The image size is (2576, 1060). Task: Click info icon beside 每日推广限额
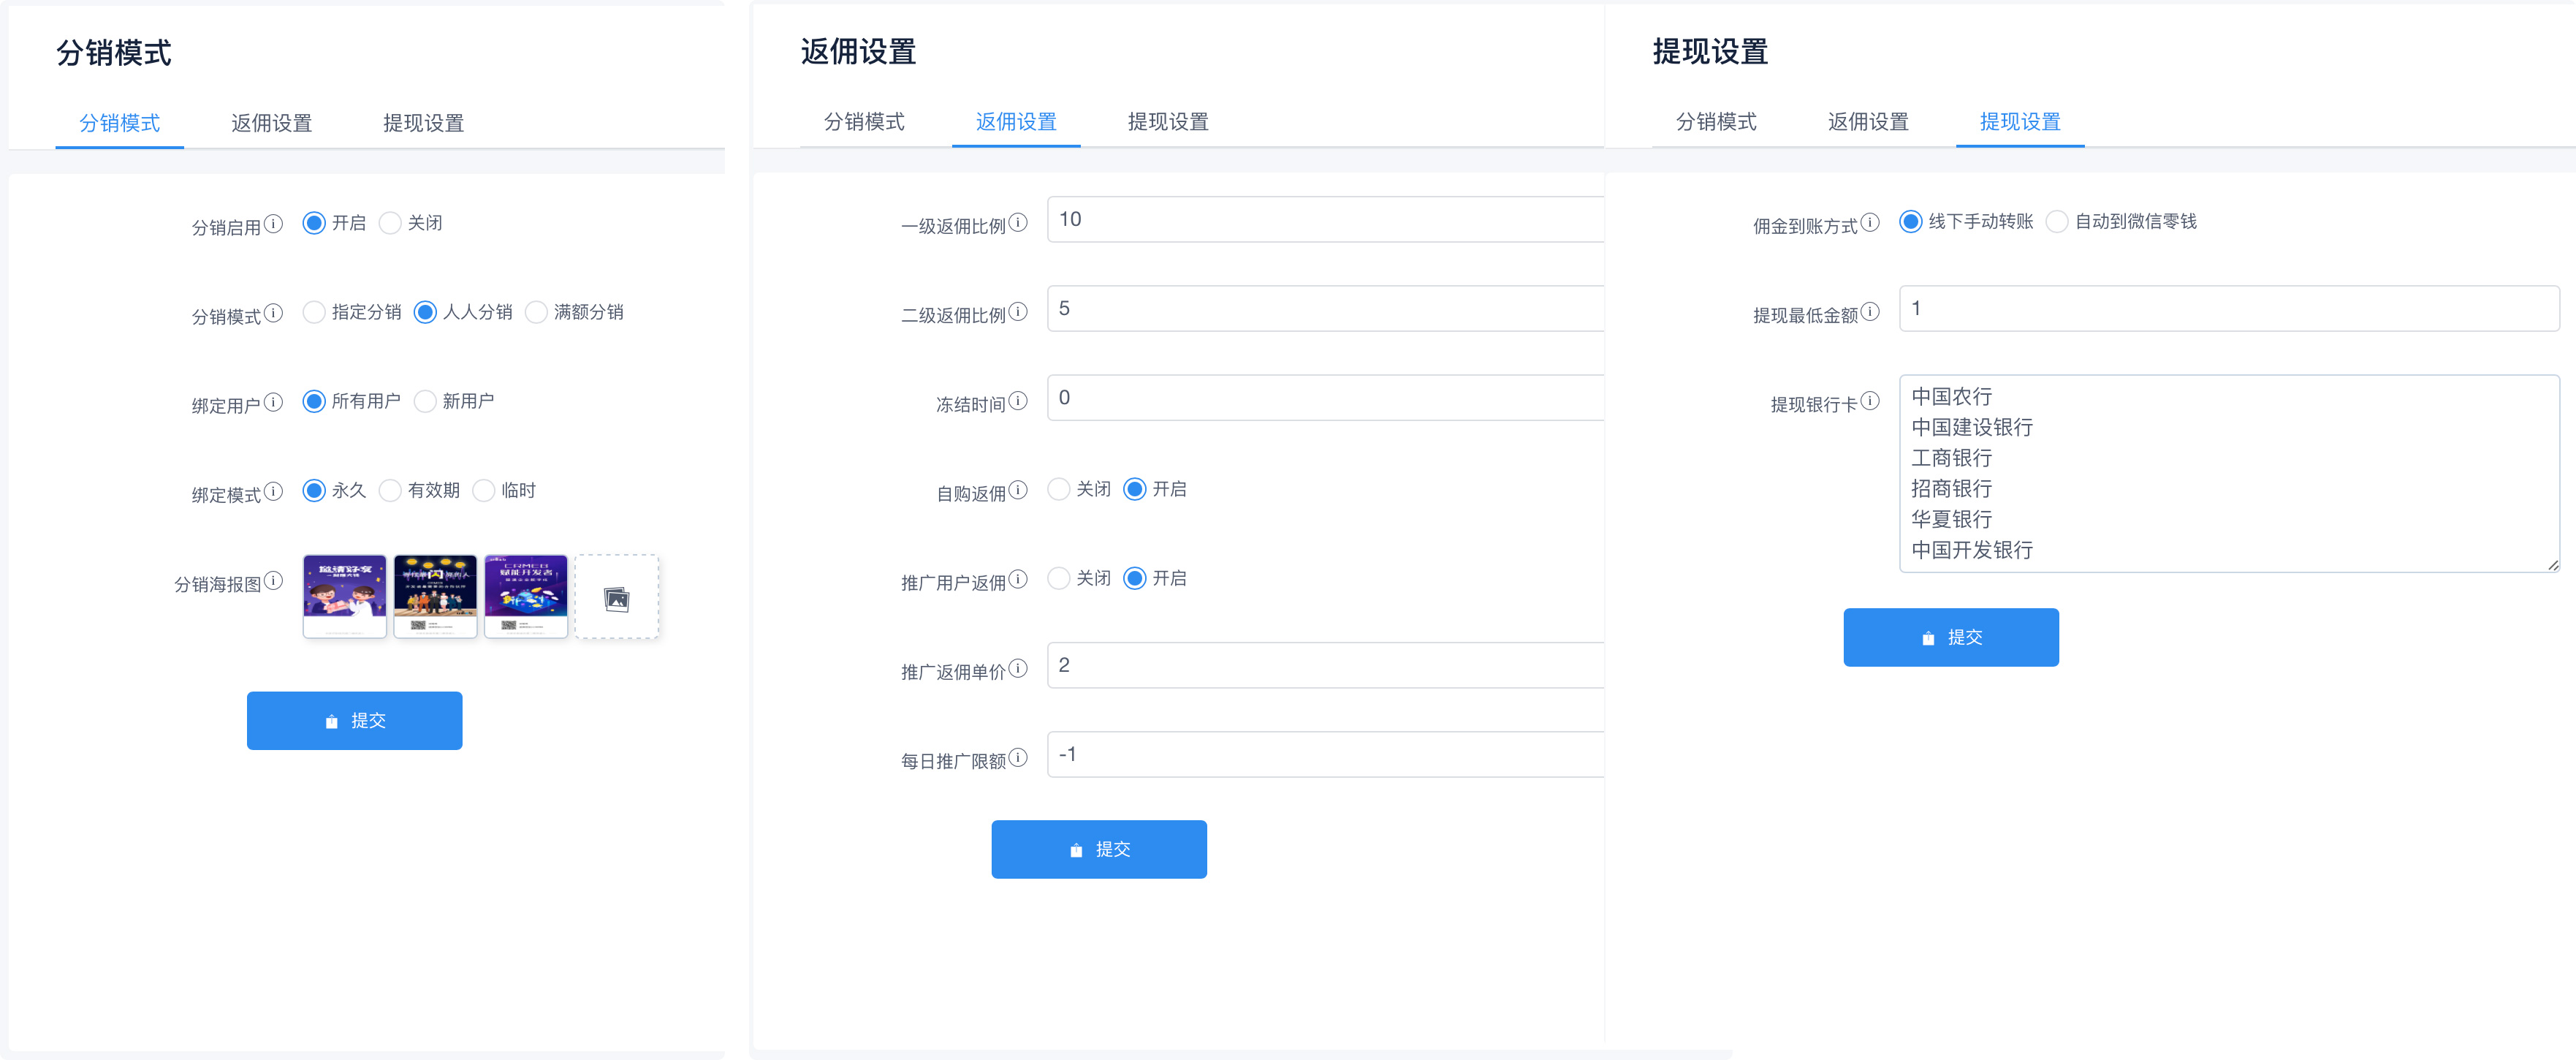pyautogui.click(x=1017, y=757)
